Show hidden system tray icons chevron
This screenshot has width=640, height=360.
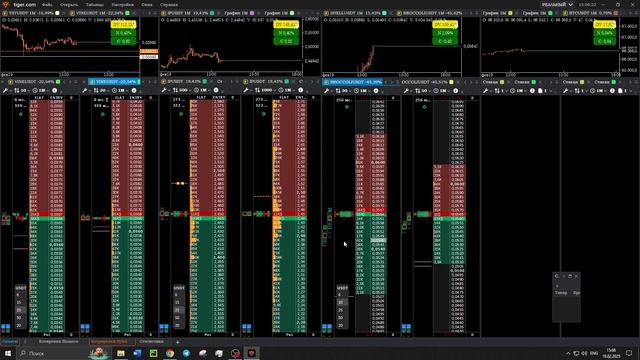point(568,353)
